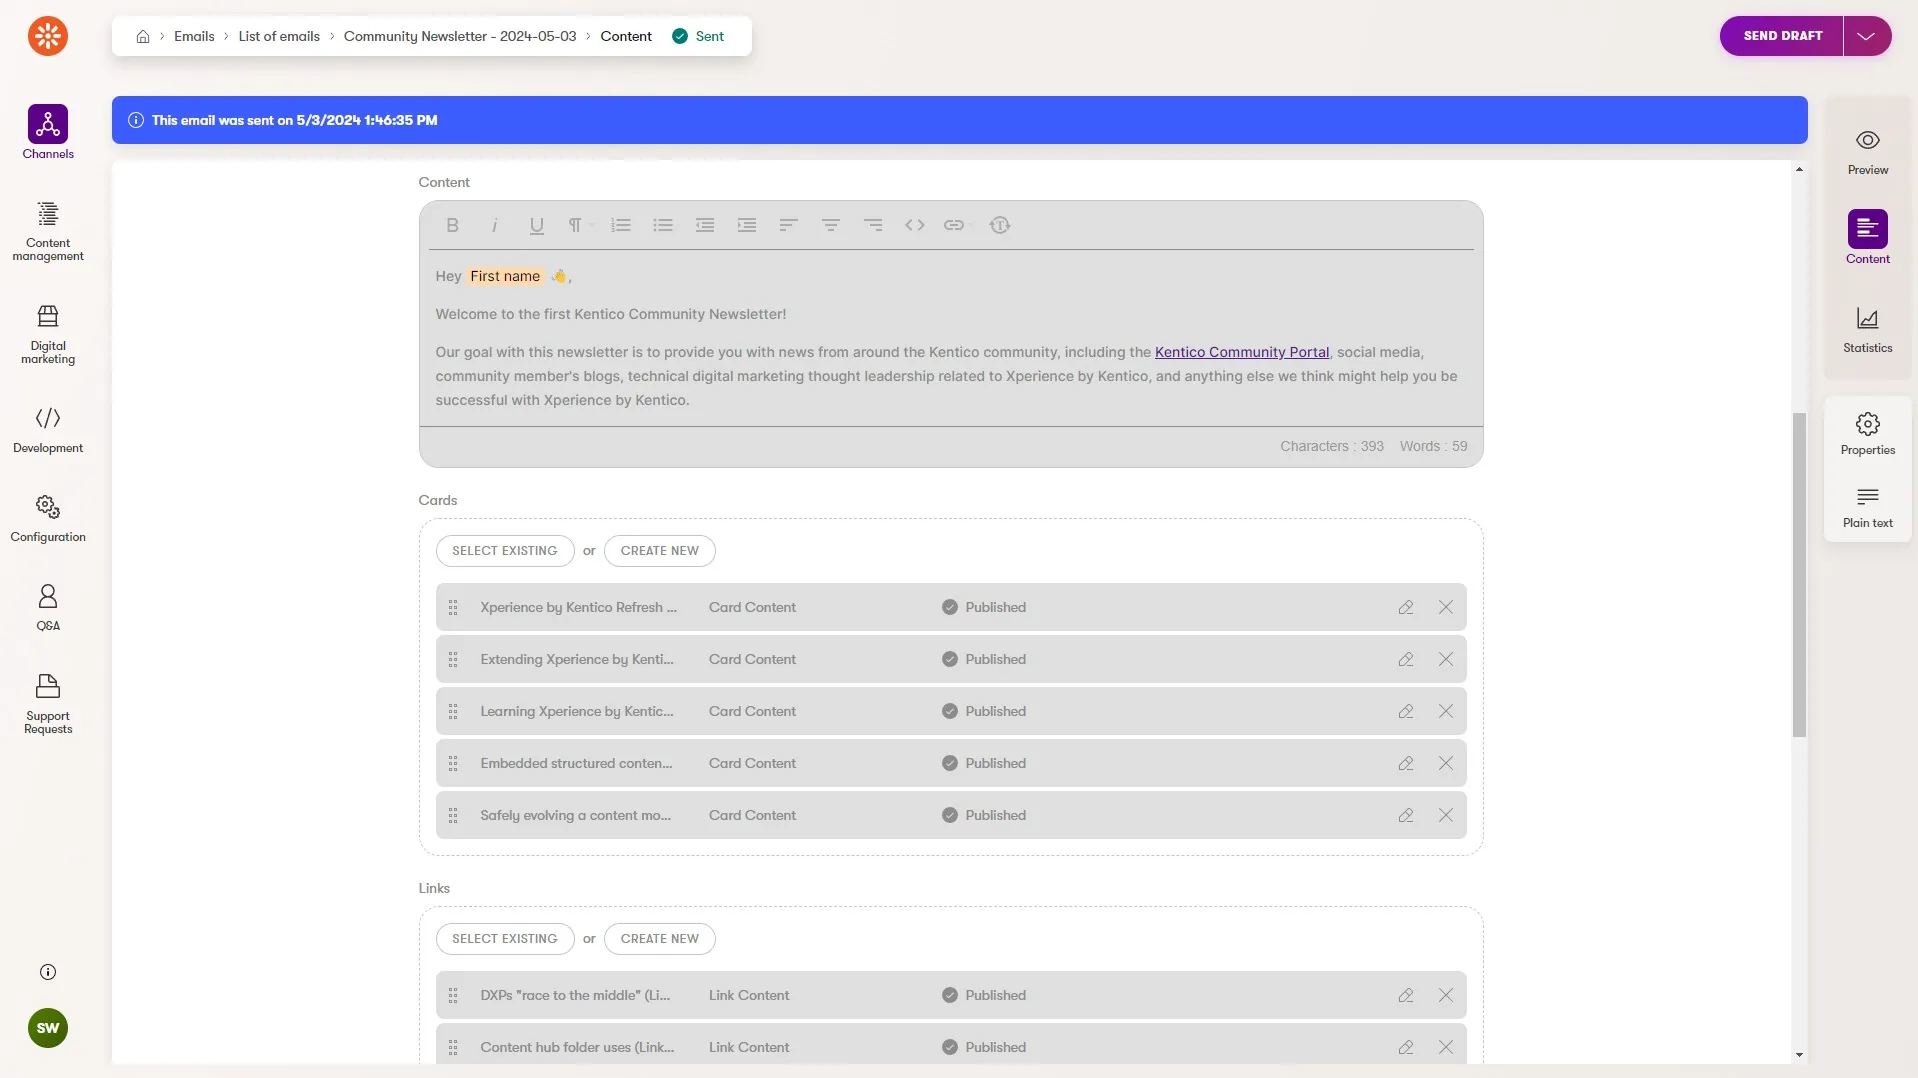Open Digital marketing section
This screenshot has height=1078, width=1918.
coord(48,334)
